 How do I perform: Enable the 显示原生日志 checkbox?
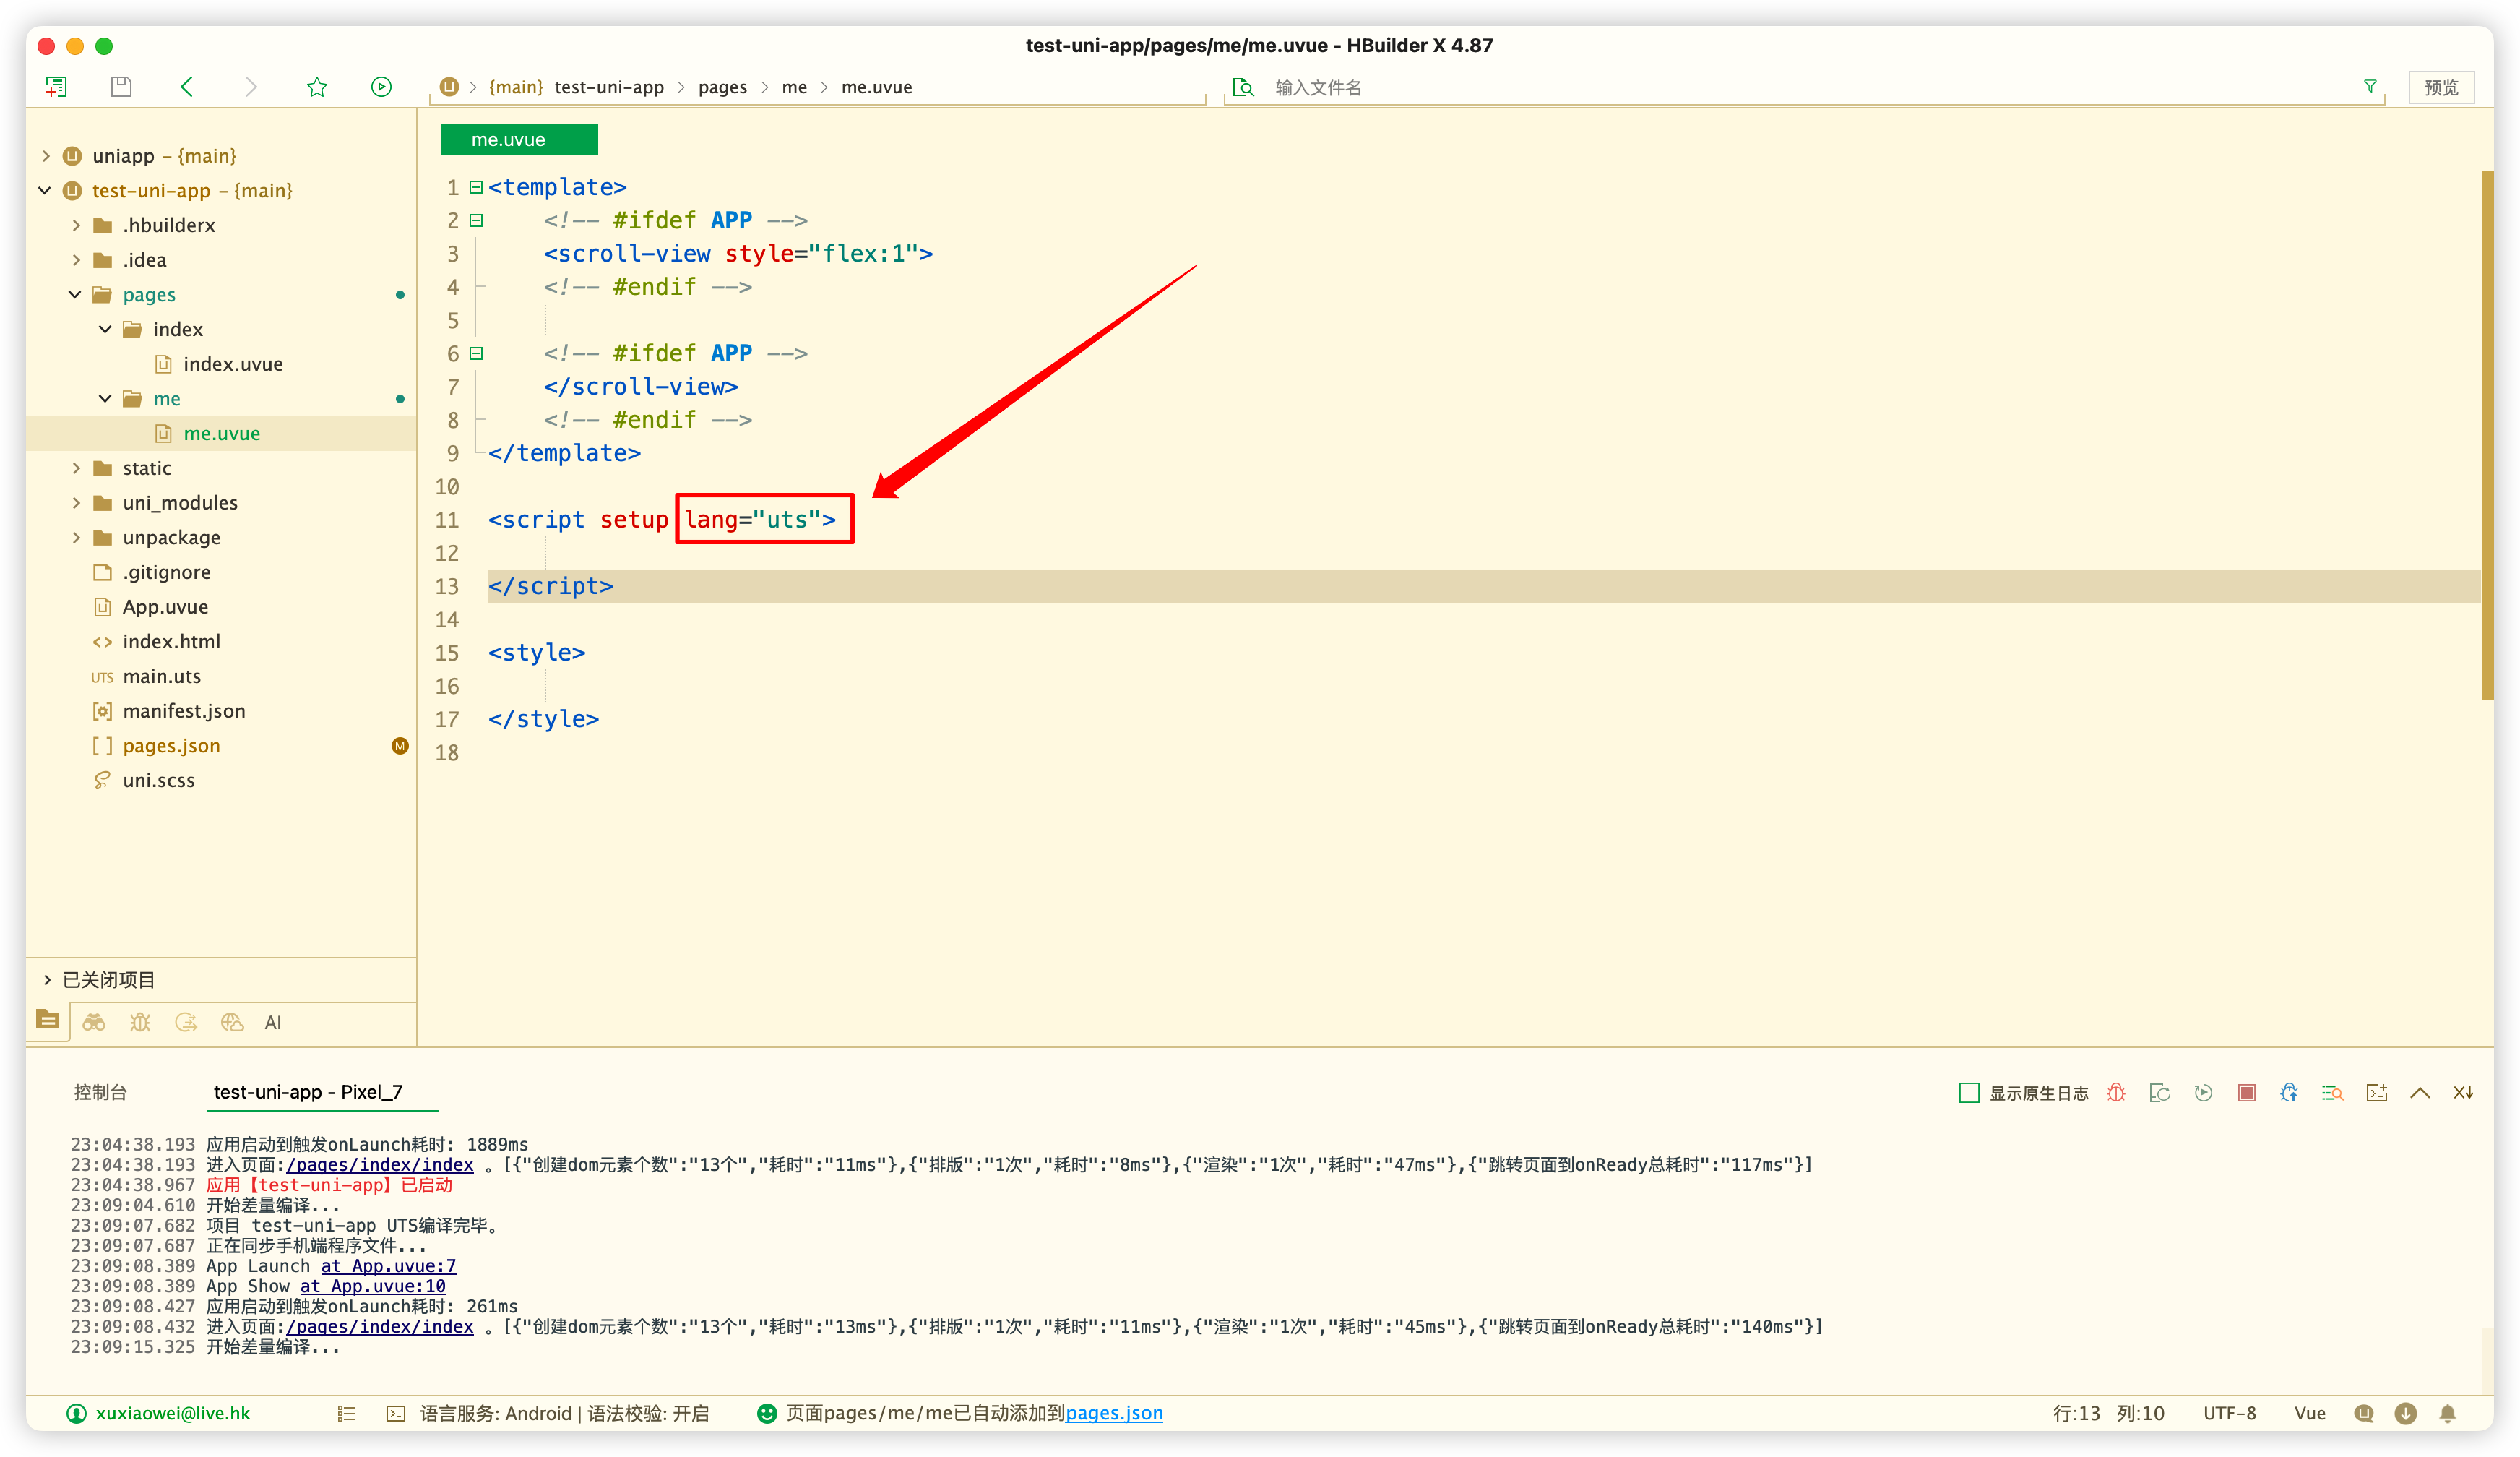[1969, 1093]
